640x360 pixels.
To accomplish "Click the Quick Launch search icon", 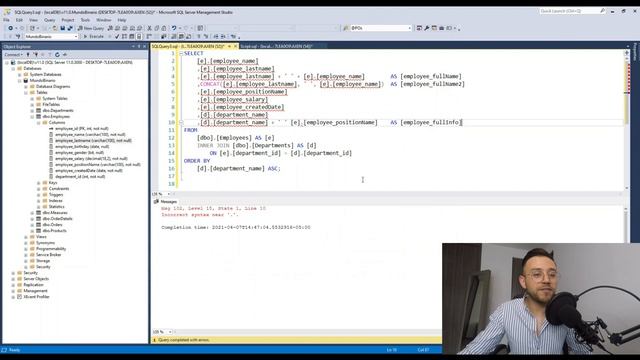I will click(602, 11).
